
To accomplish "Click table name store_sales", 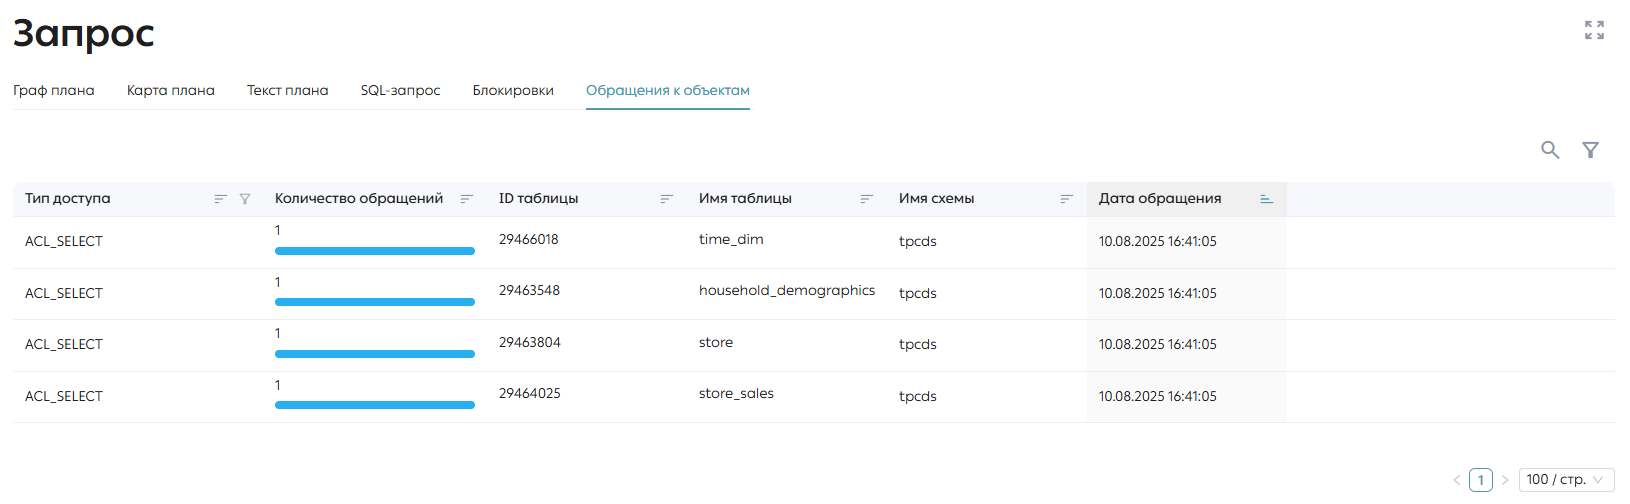I will [736, 393].
